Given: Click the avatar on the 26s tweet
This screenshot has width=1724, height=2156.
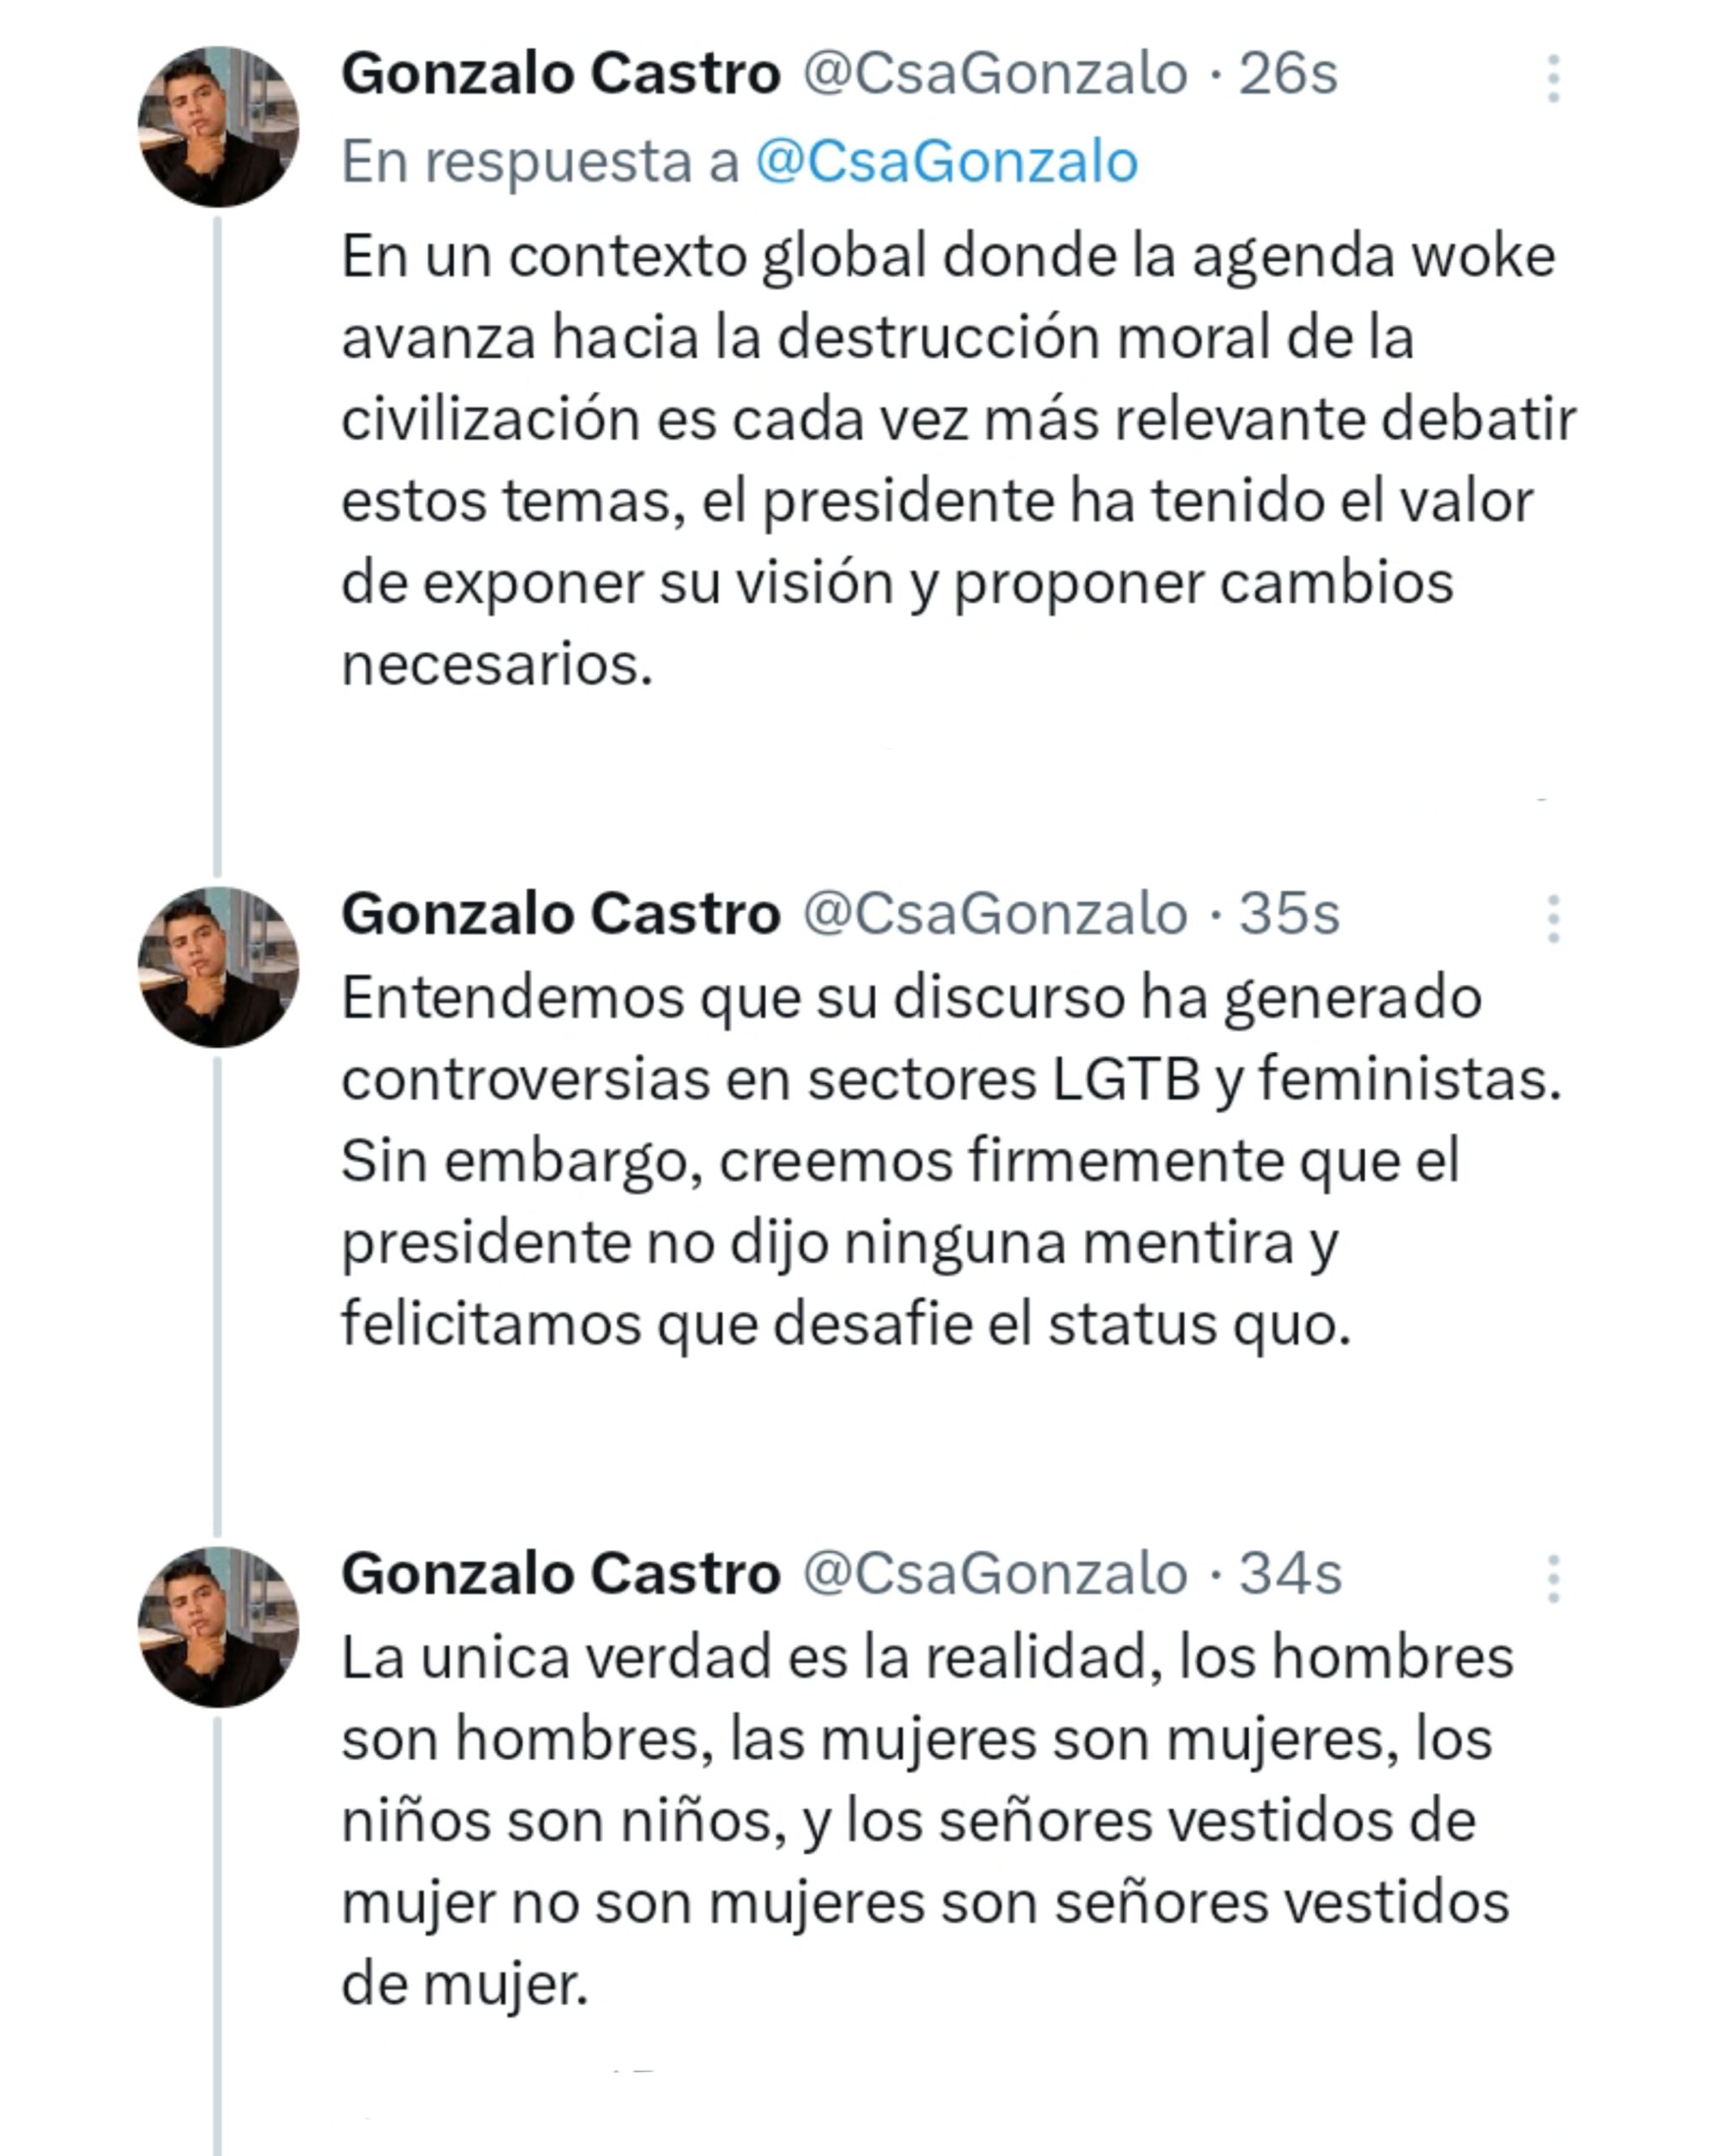Looking at the screenshot, I should tap(218, 127).
